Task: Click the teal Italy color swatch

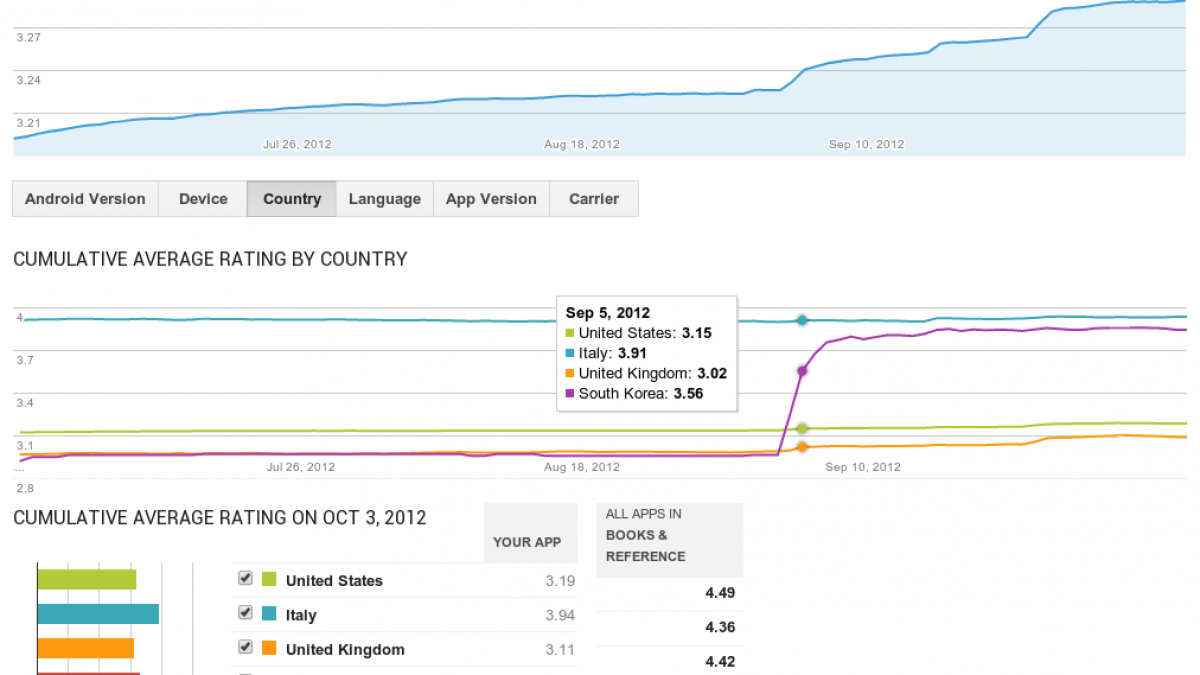Action: (x=269, y=615)
